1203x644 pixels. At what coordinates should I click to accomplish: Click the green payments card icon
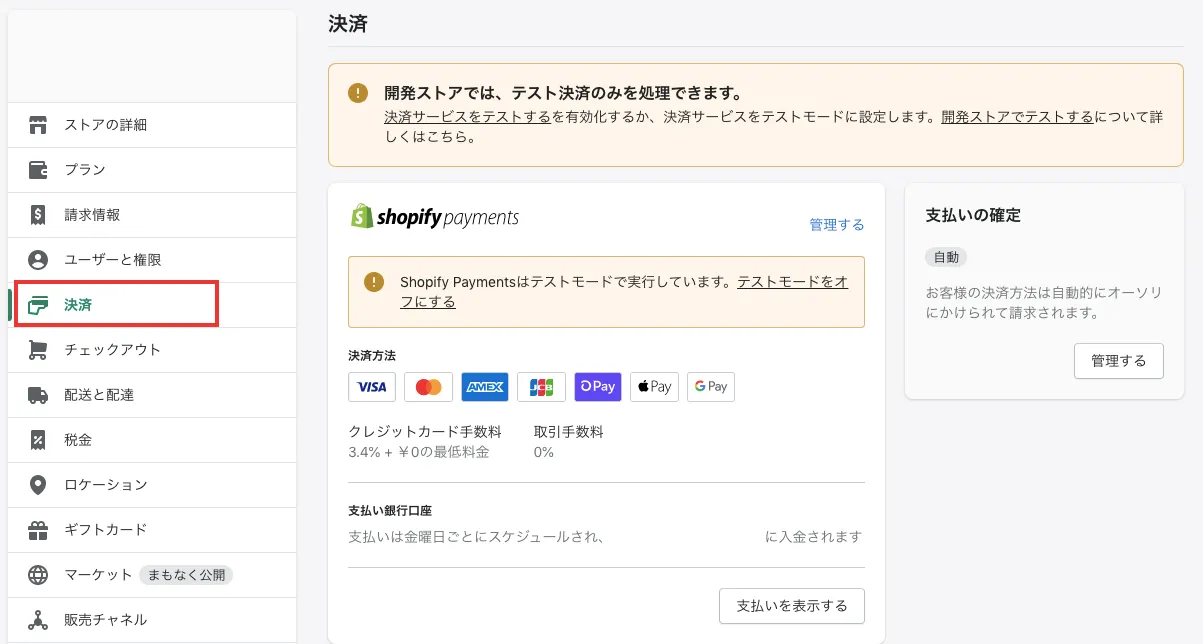(x=38, y=305)
